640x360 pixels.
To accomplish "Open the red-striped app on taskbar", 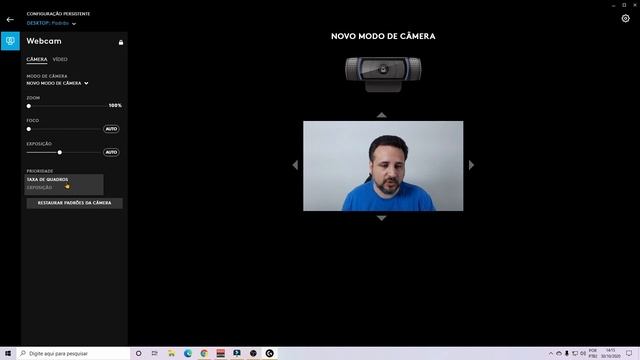I will pyautogui.click(x=220, y=353).
